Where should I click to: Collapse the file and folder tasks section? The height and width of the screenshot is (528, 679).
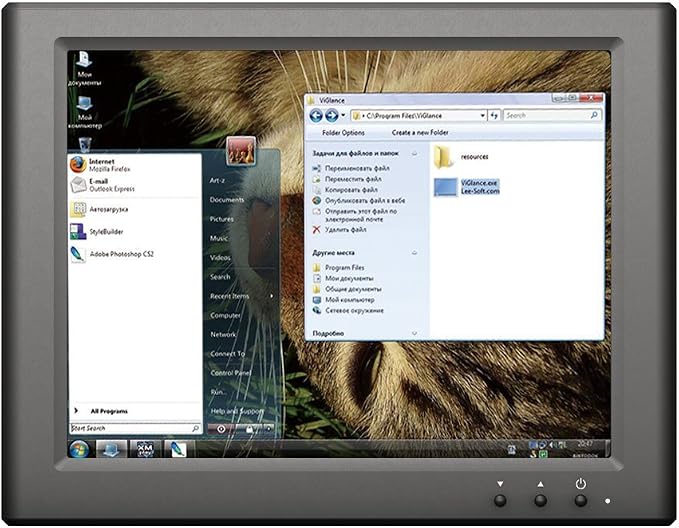414,153
